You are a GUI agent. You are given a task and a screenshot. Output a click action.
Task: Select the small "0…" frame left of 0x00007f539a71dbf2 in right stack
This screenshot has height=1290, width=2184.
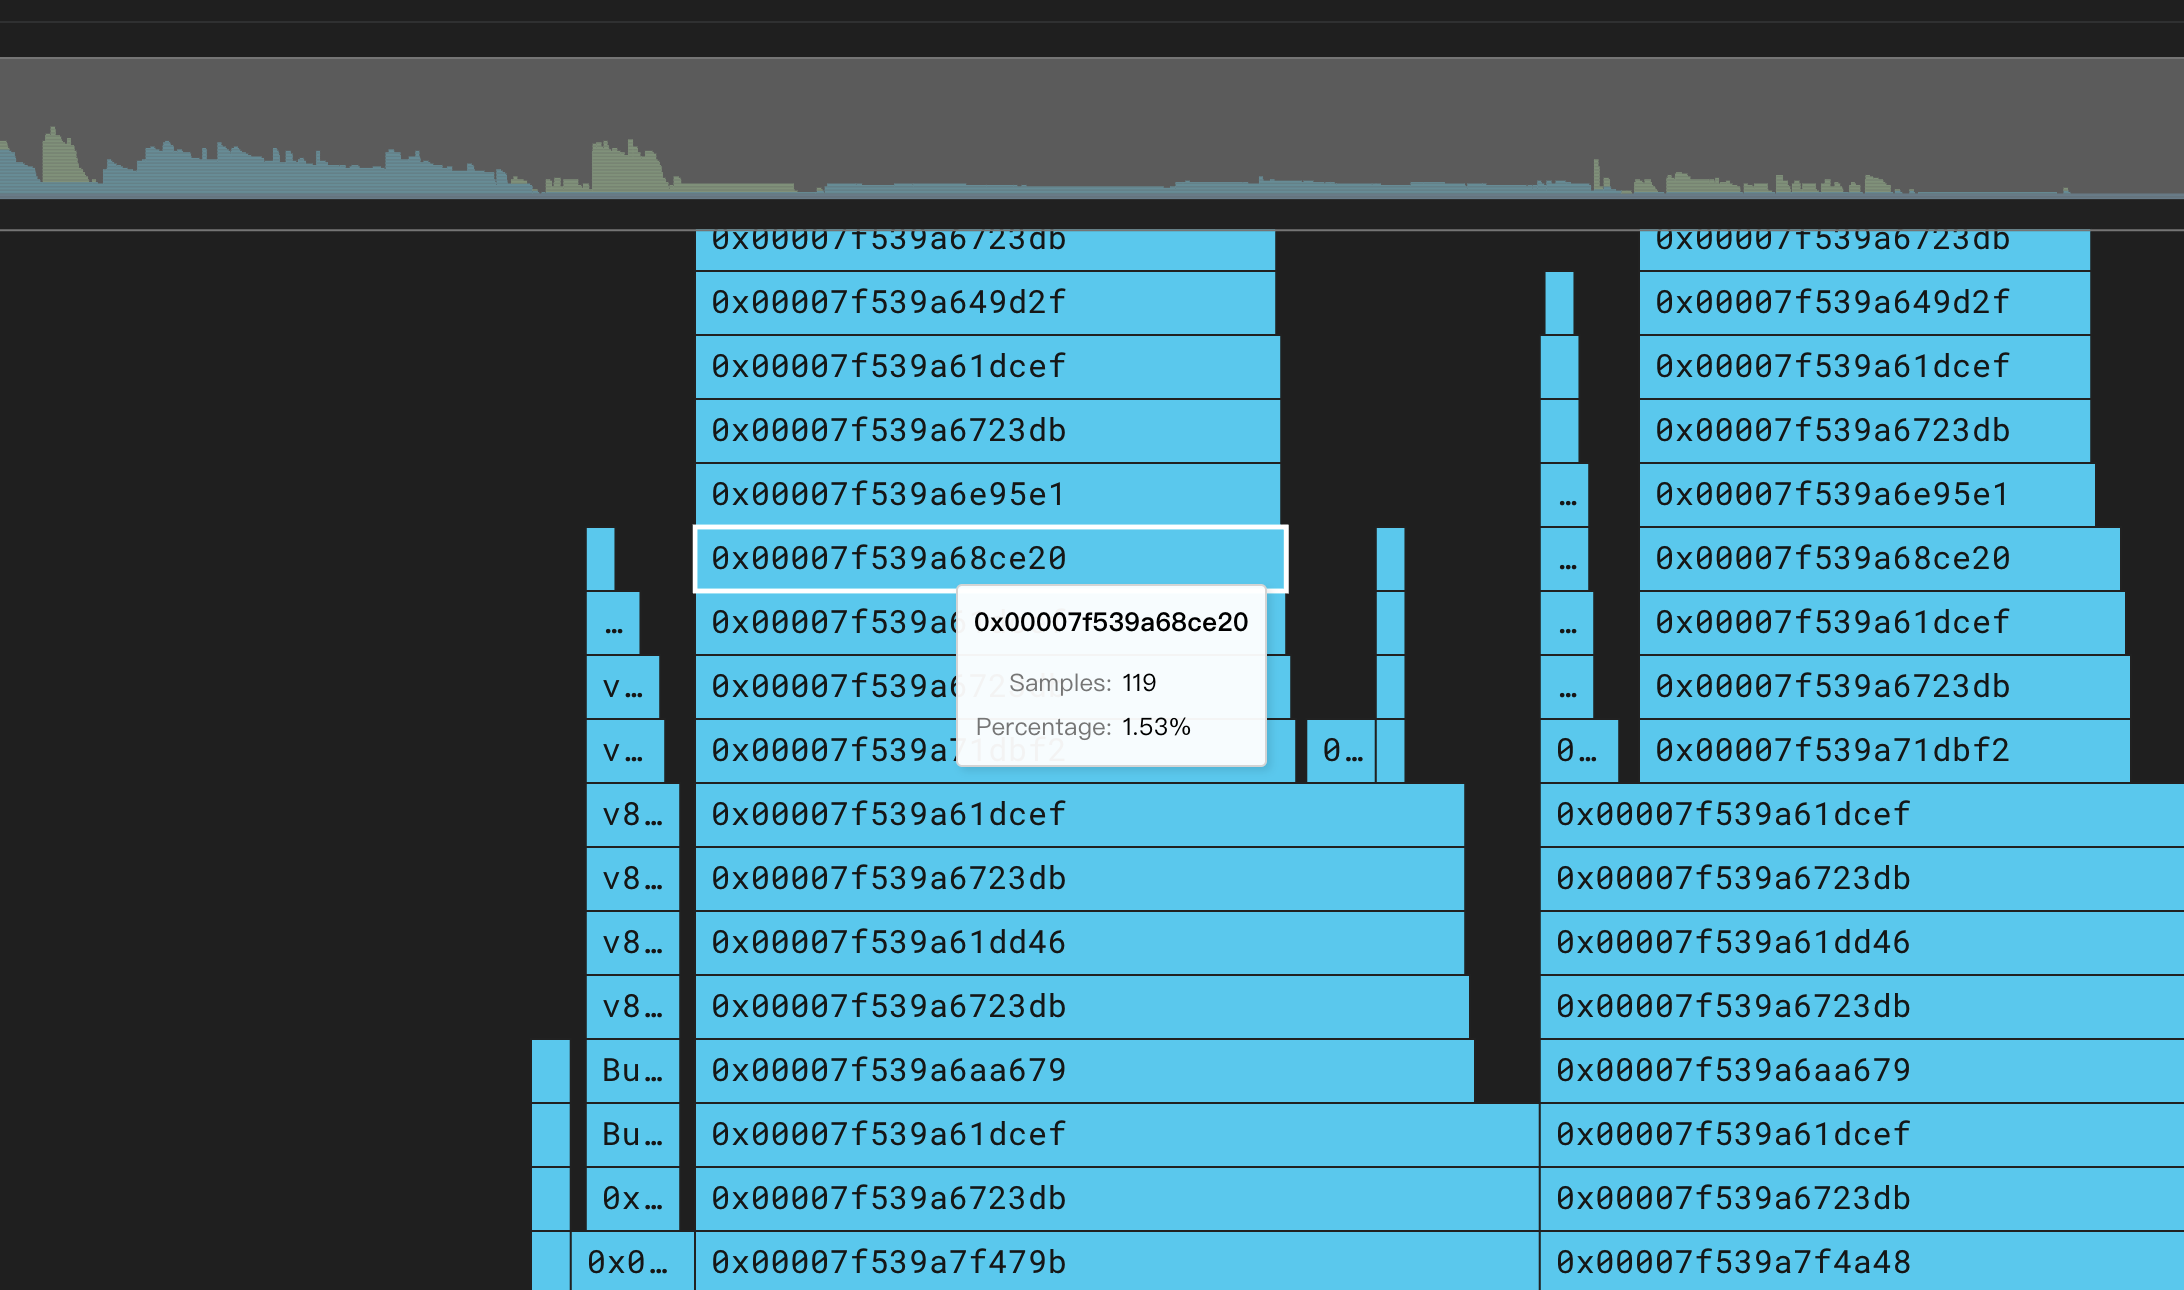(x=1578, y=750)
